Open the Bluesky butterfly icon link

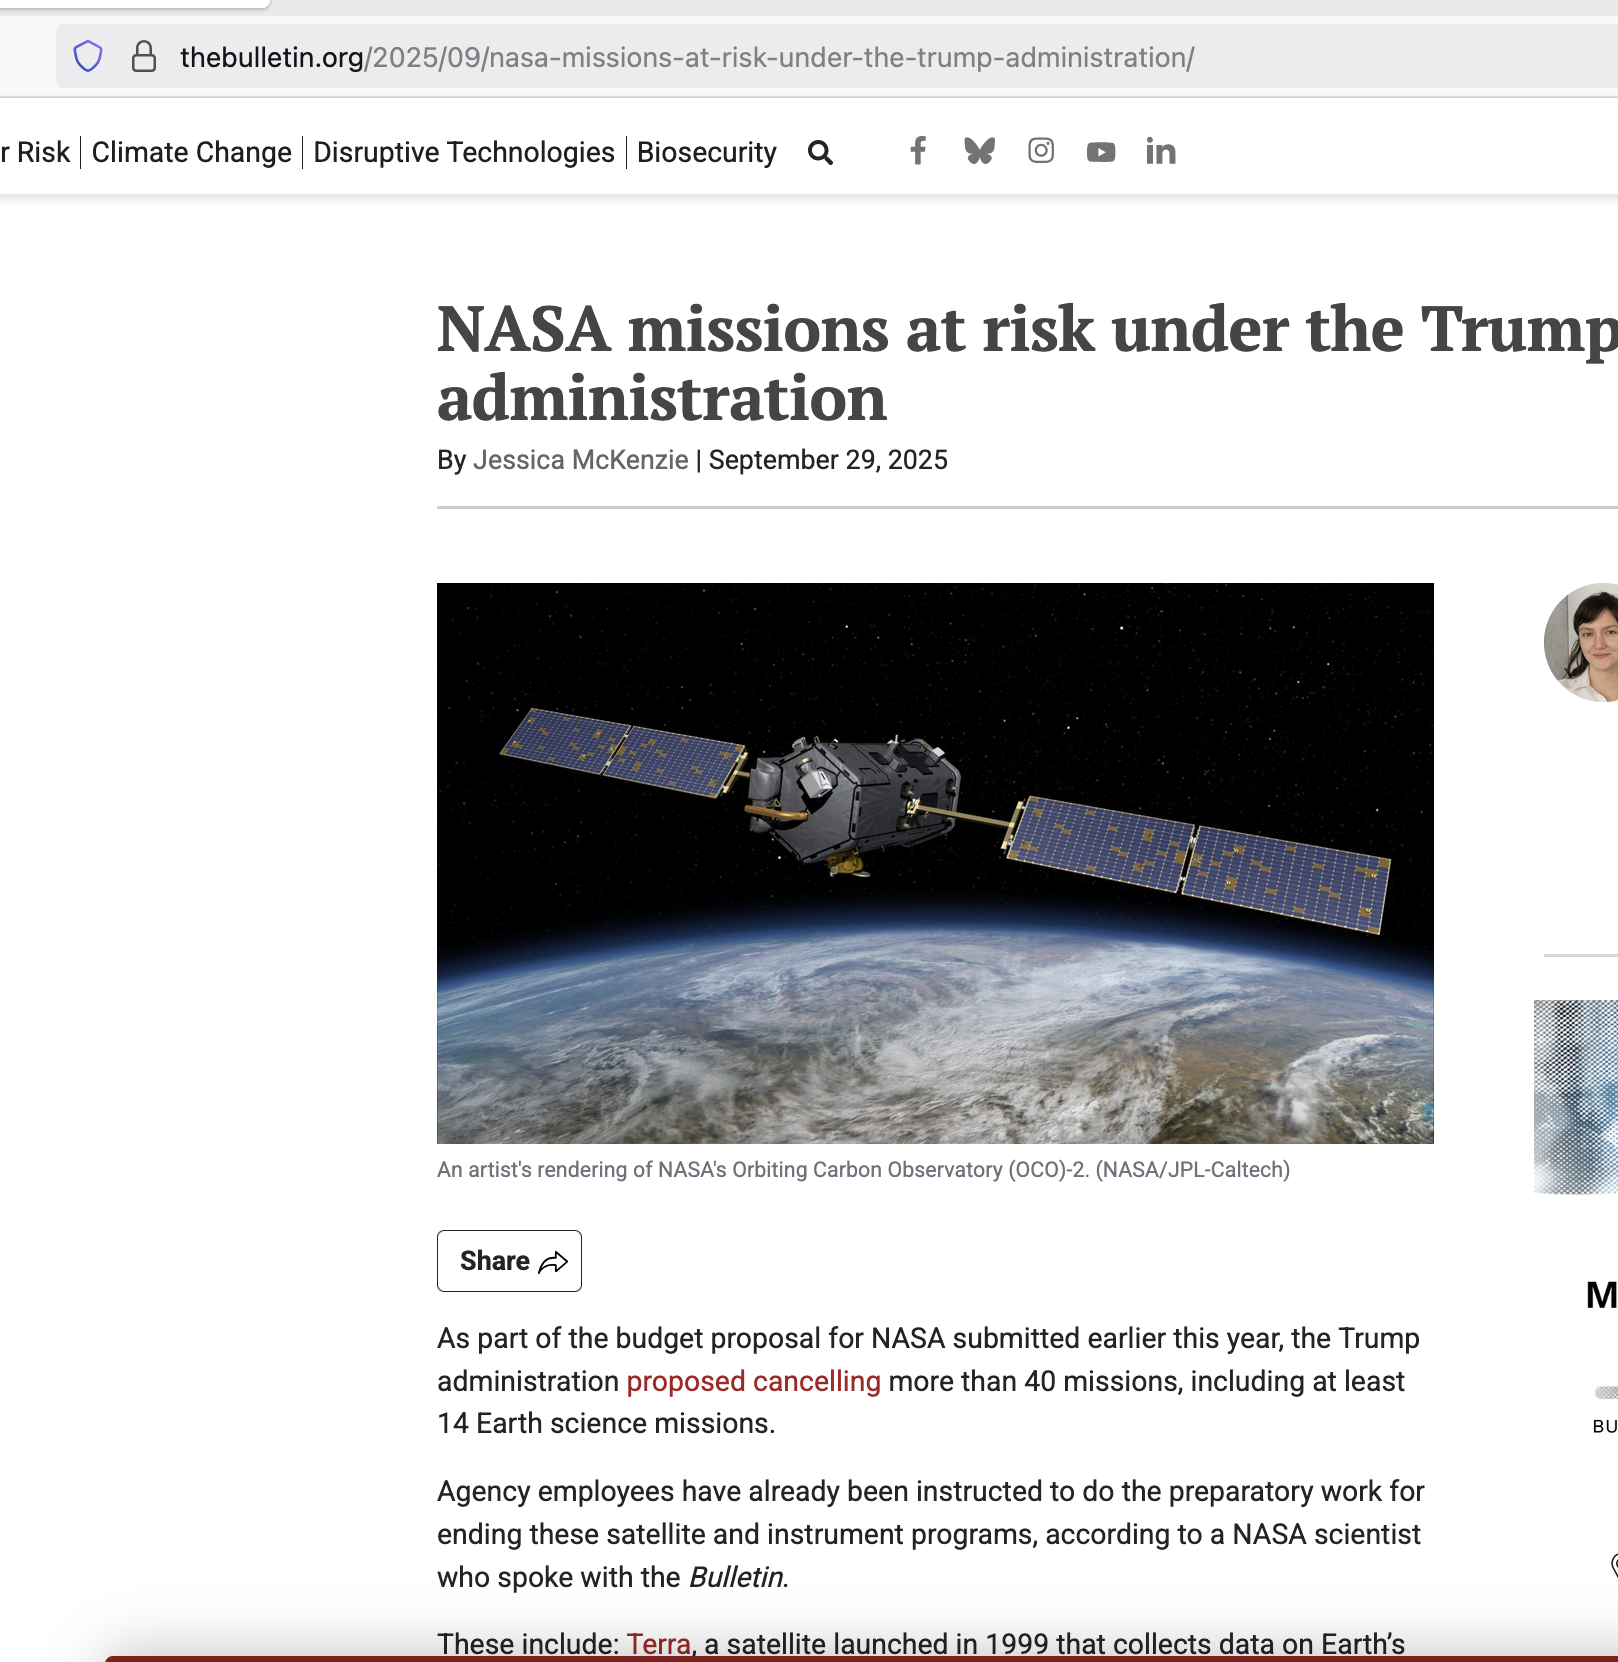click(x=979, y=151)
